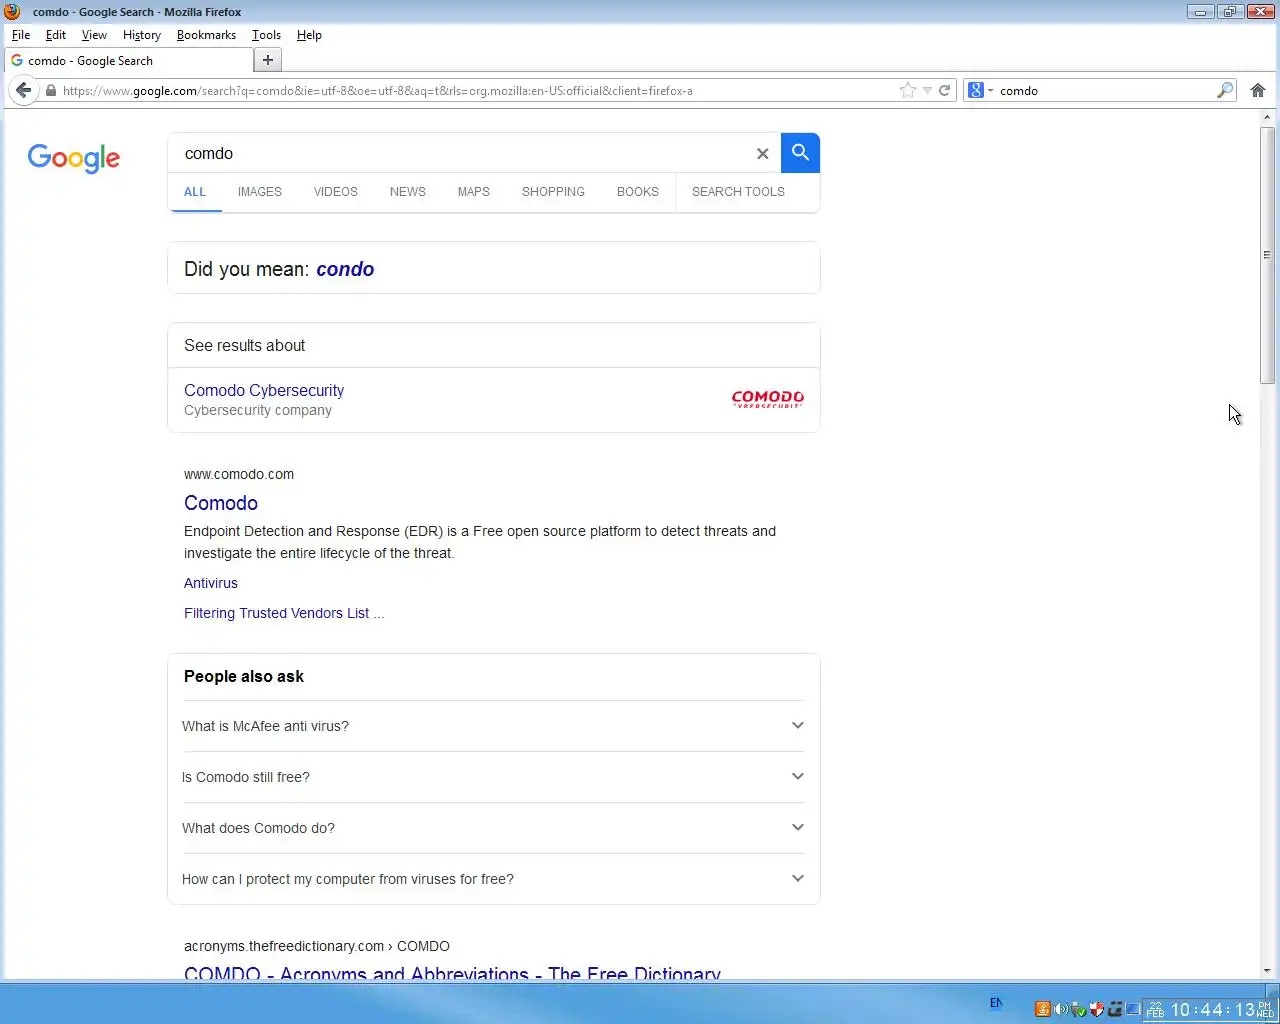Click the 'www.comodo.com' URL text
The width and height of the screenshot is (1280, 1024).
point(239,474)
